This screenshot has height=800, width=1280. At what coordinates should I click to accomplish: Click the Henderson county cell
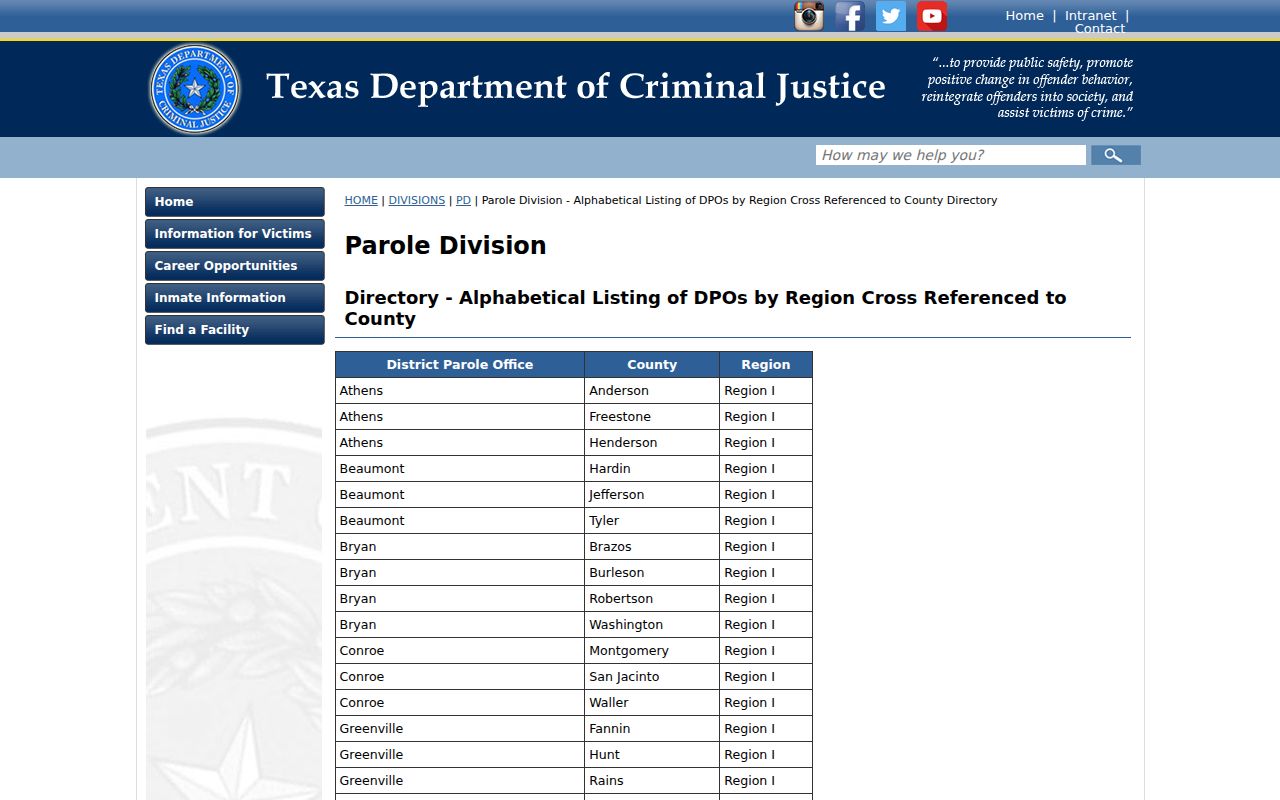click(652, 443)
